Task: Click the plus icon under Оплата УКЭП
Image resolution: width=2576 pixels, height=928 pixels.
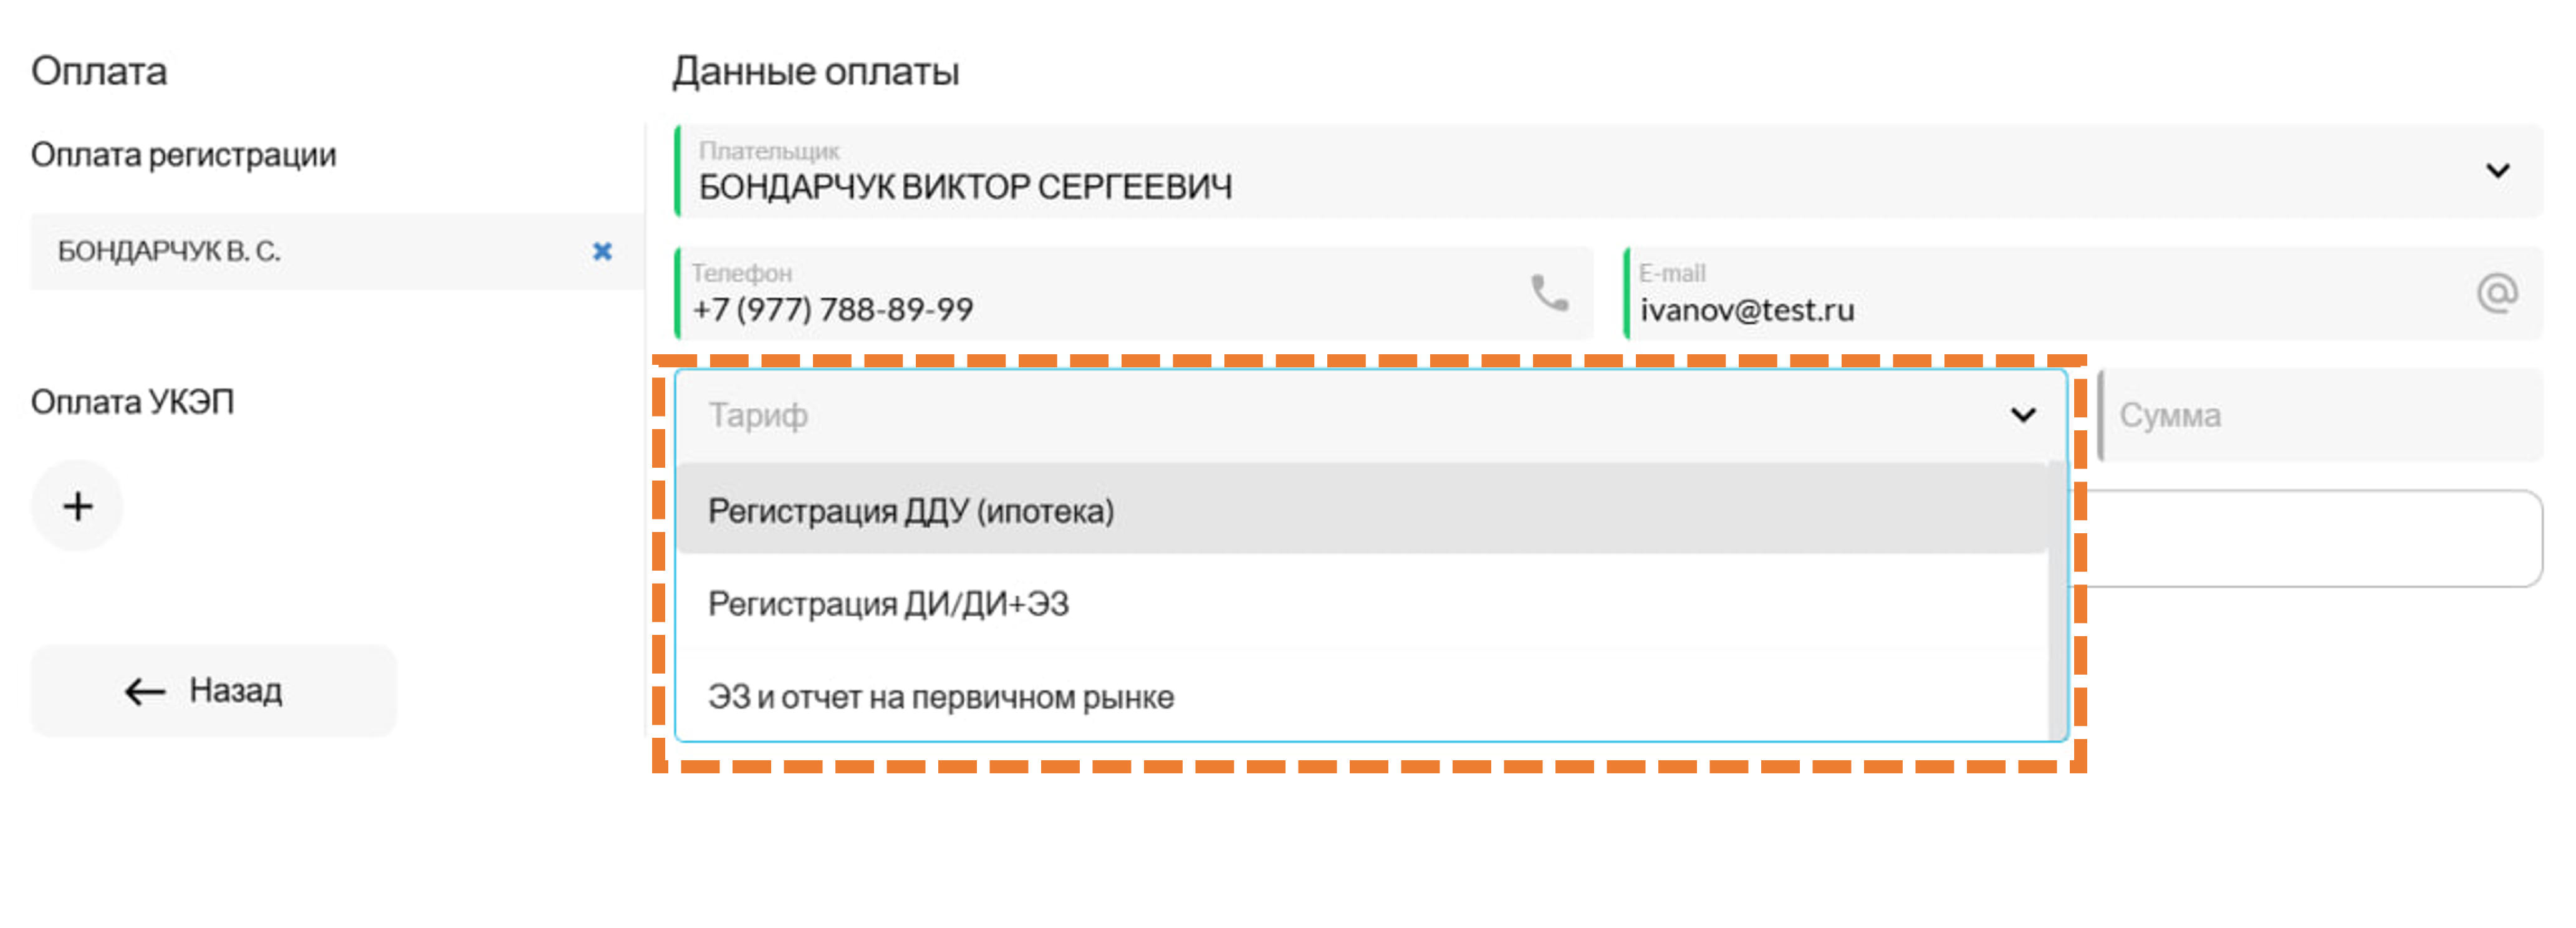Action: pyautogui.click(x=77, y=506)
